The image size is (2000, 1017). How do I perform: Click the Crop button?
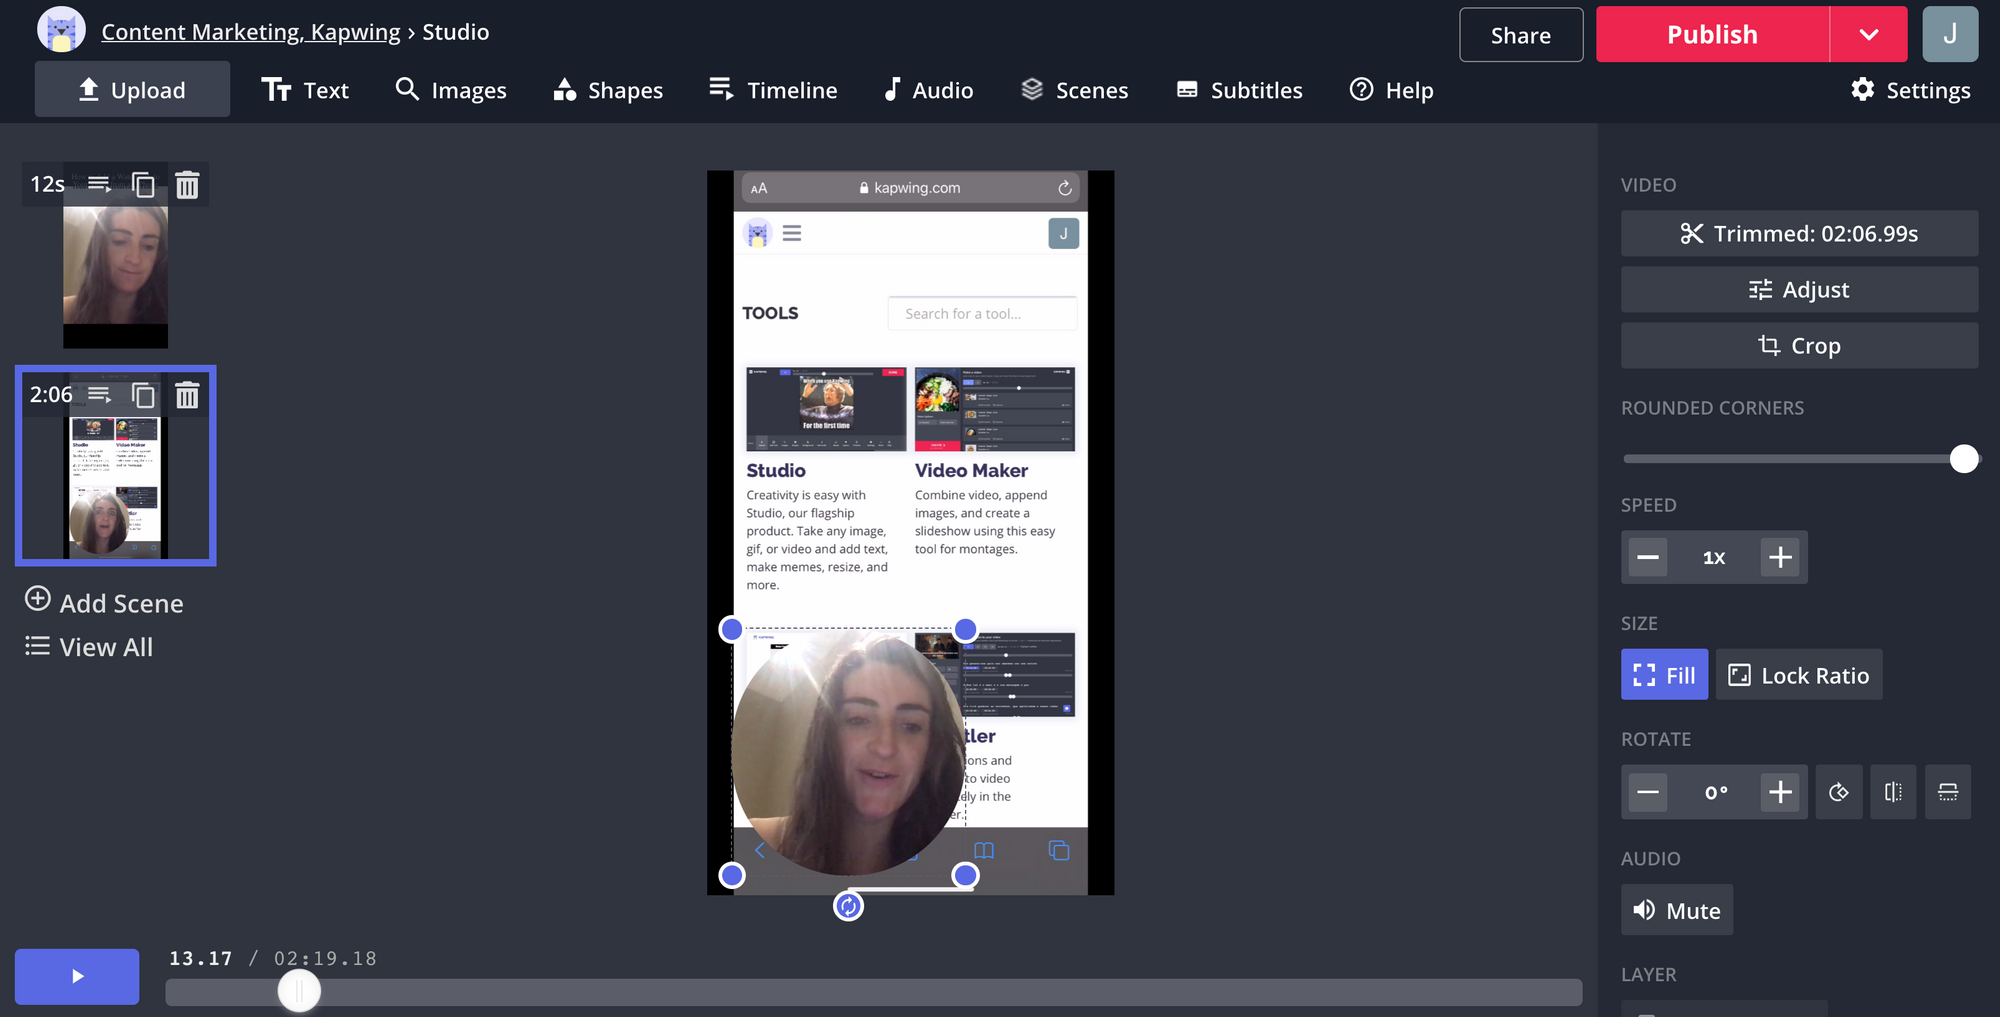pos(1798,346)
